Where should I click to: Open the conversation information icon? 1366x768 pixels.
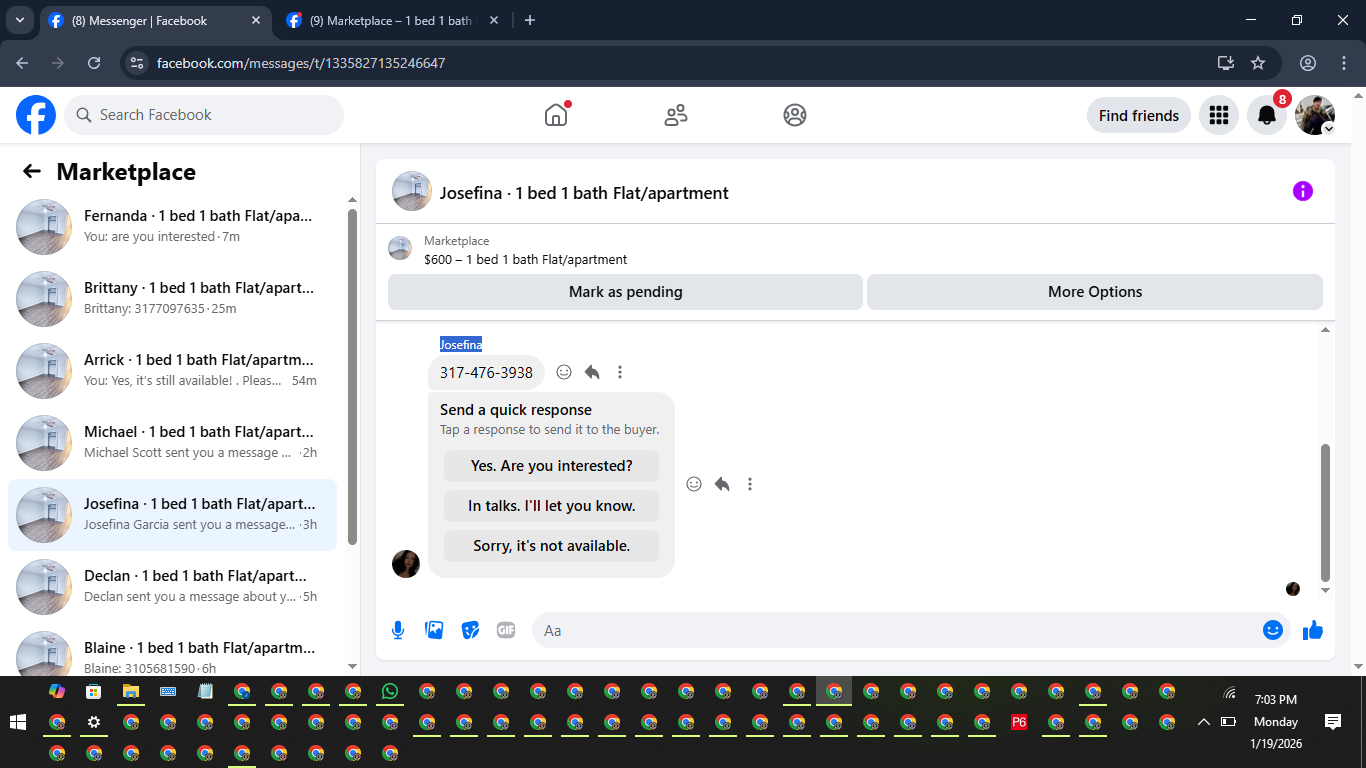click(x=1303, y=191)
